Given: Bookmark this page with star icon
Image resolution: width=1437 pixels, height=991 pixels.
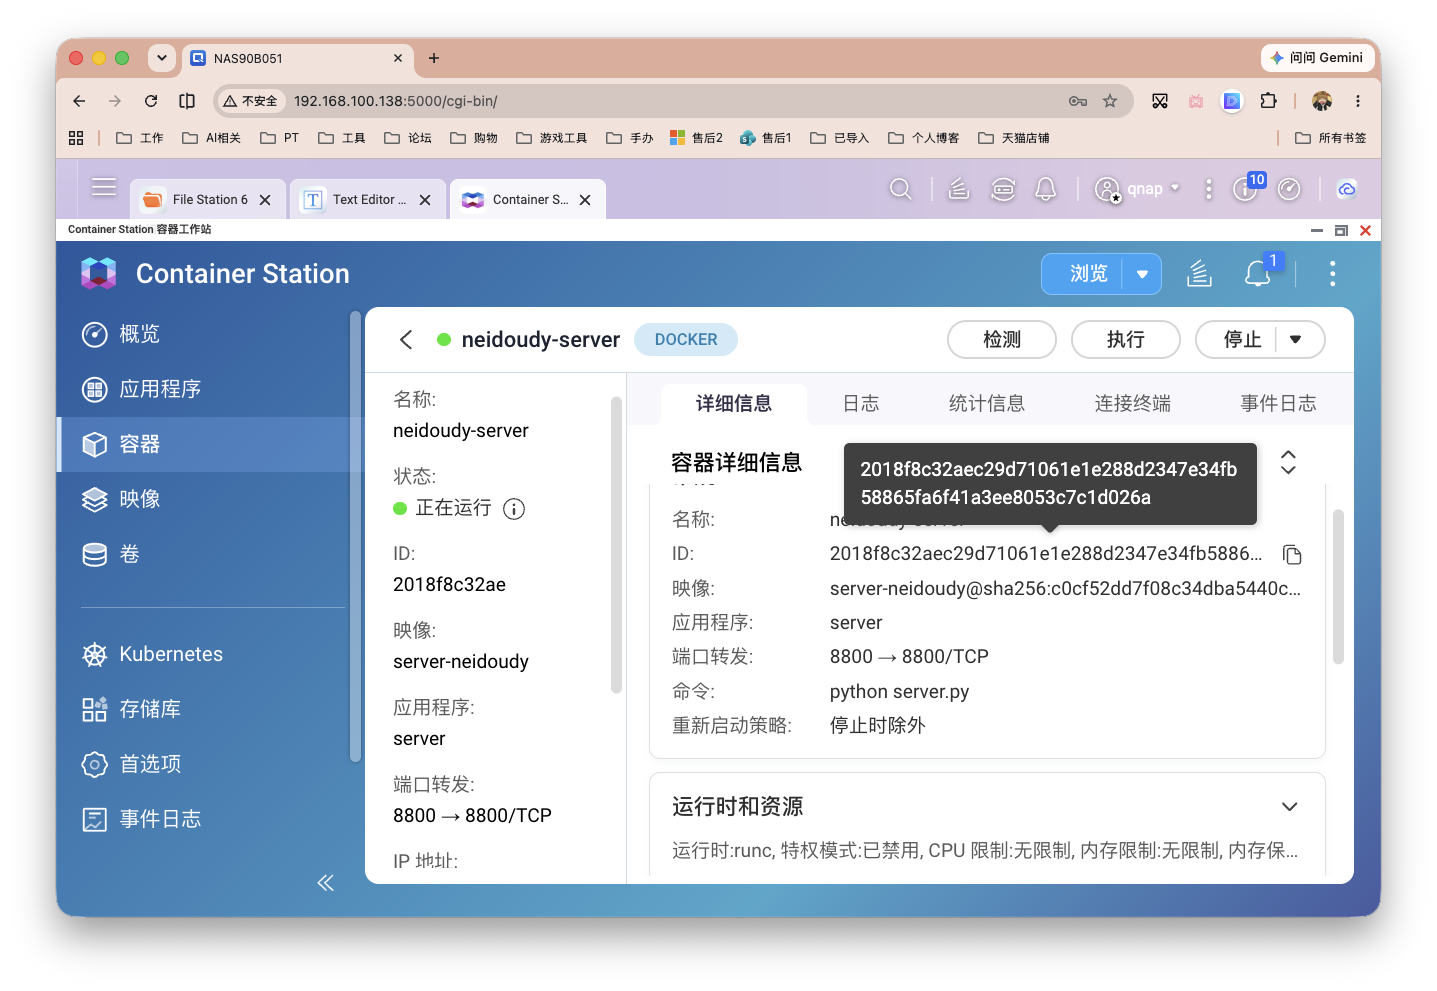Looking at the screenshot, I should pyautogui.click(x=1110, y=101).
